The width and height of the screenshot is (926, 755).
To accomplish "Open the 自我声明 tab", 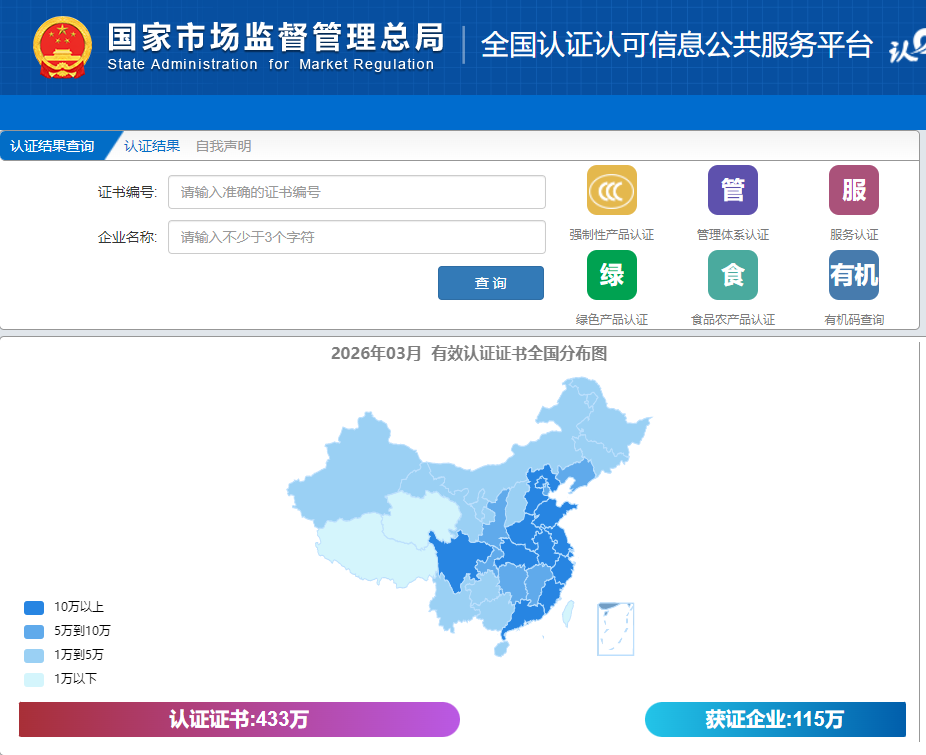I will (223, 146).
